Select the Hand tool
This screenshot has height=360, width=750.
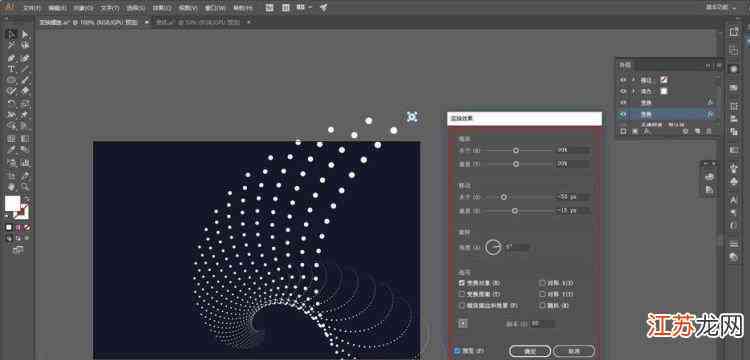pos(11,187)
